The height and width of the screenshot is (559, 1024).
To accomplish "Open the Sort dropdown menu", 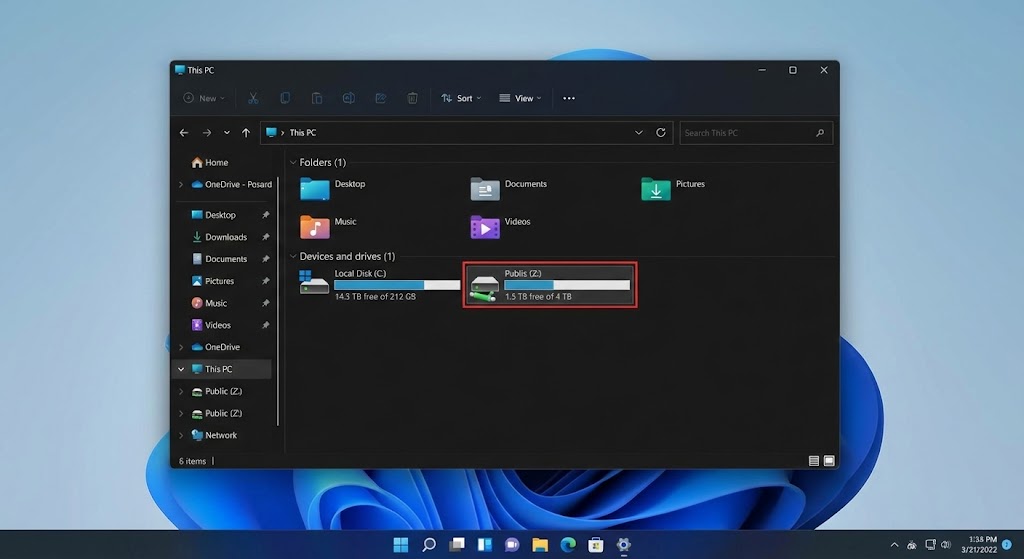I will 461,98.
